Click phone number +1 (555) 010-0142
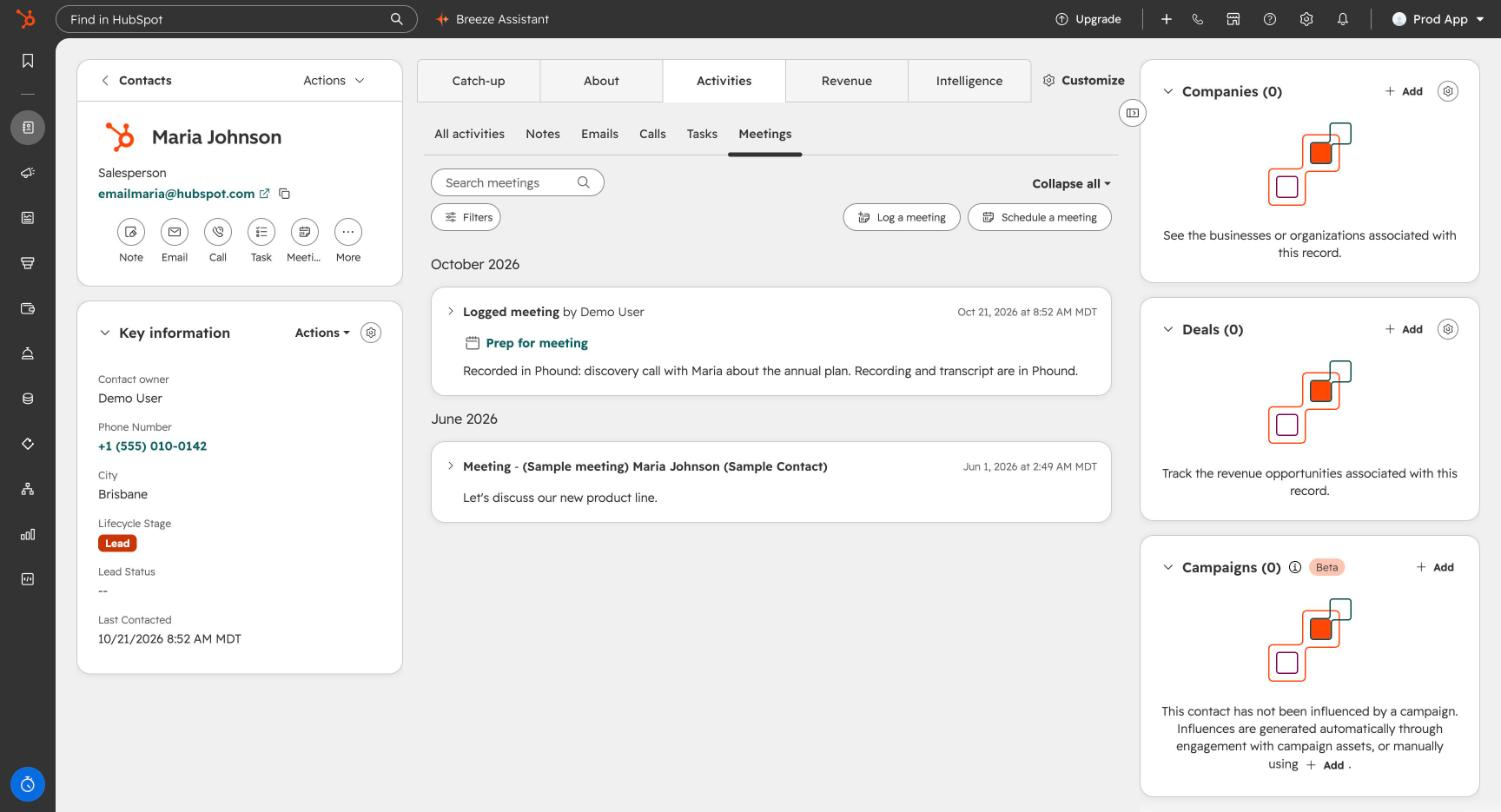 click(152, 446)
